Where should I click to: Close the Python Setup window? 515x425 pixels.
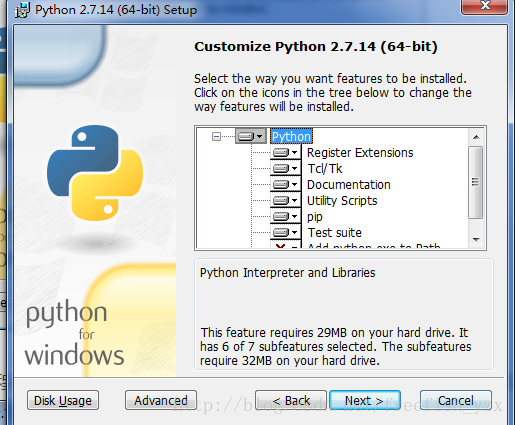(x=485, y=6)
